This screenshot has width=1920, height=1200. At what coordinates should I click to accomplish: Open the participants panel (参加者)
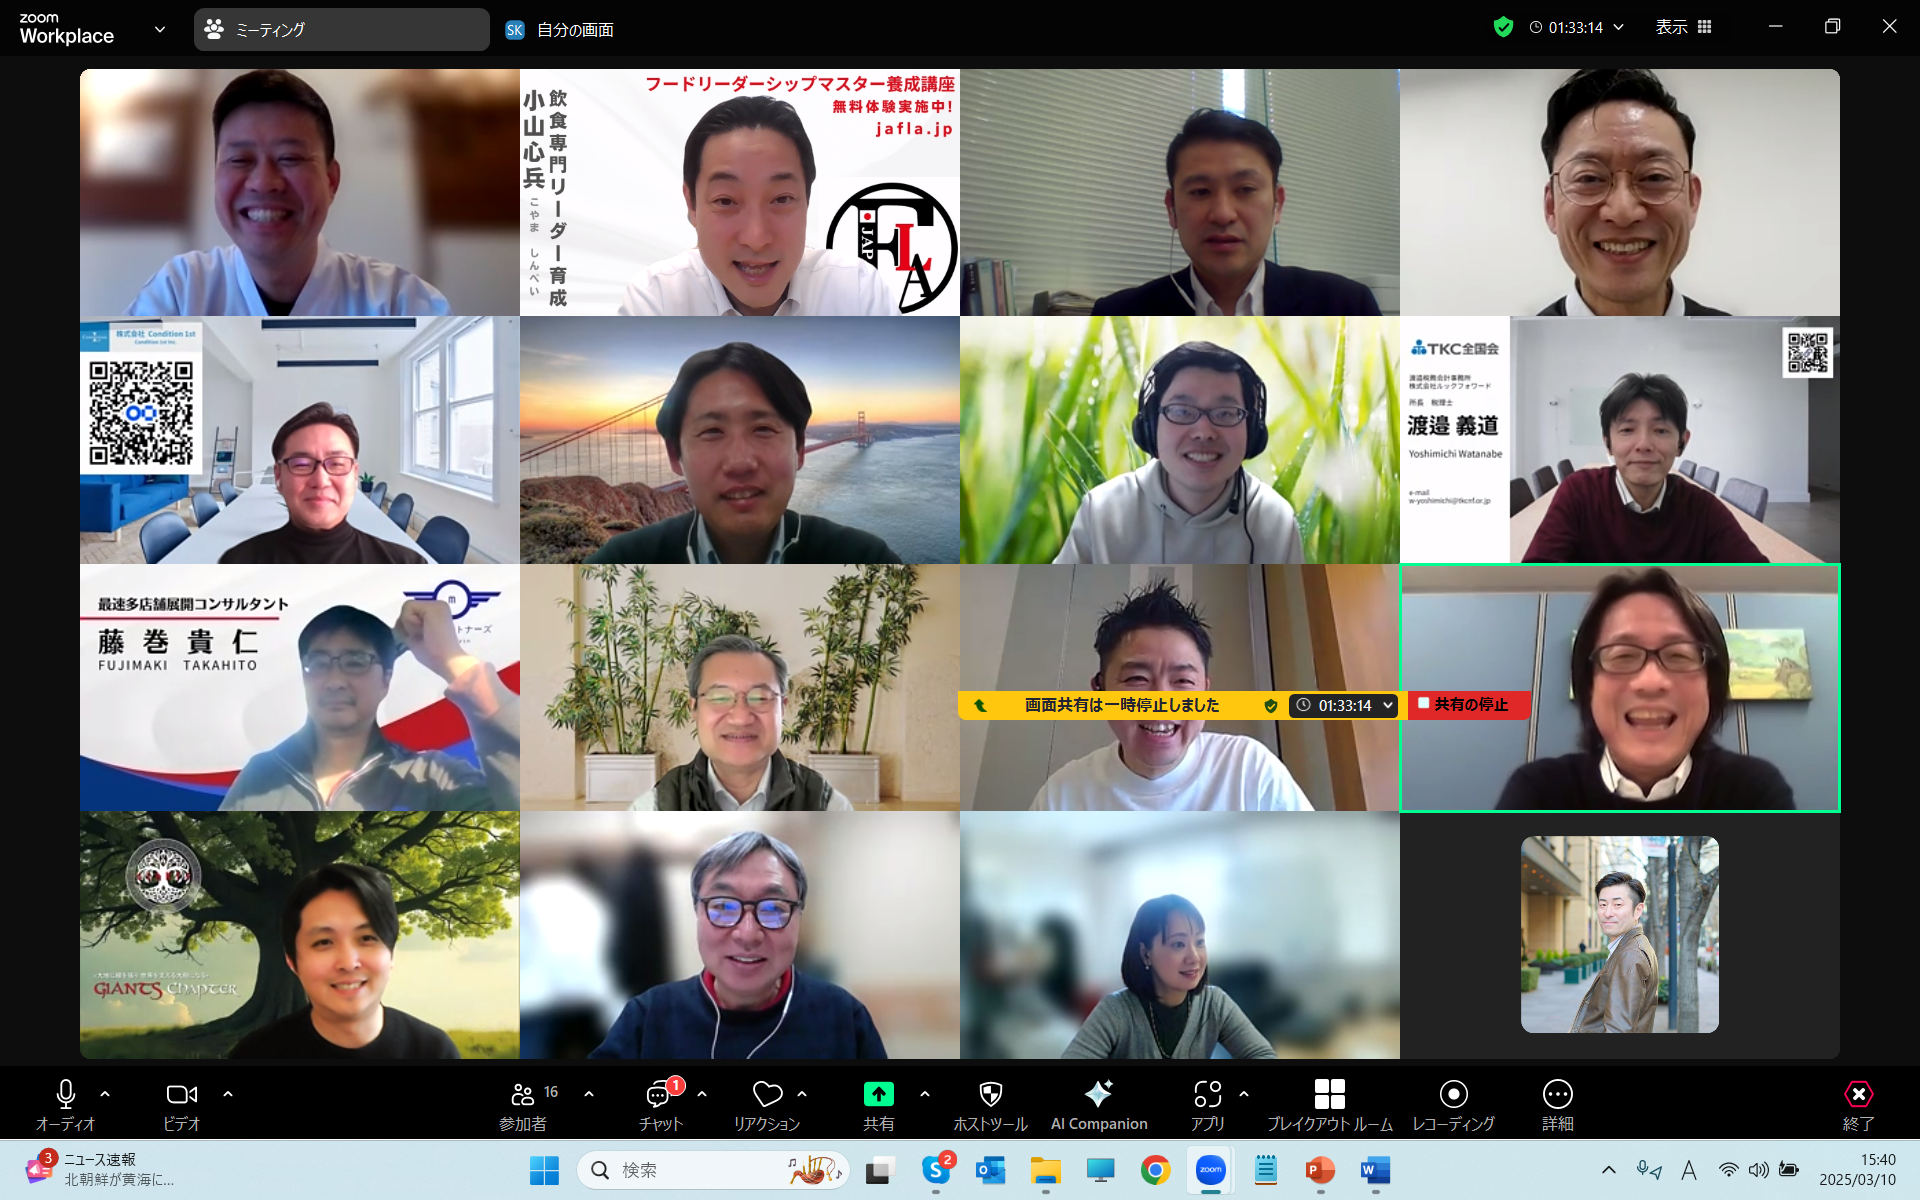523,1105
